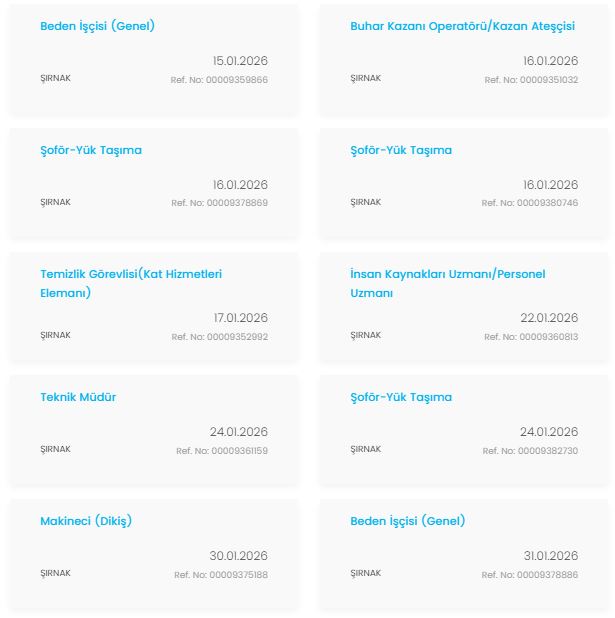Open Şoför-Yük Taşıma listing with ref 00009378869
The width and height of the screenshot is (615, 618).
click(91, 150)
